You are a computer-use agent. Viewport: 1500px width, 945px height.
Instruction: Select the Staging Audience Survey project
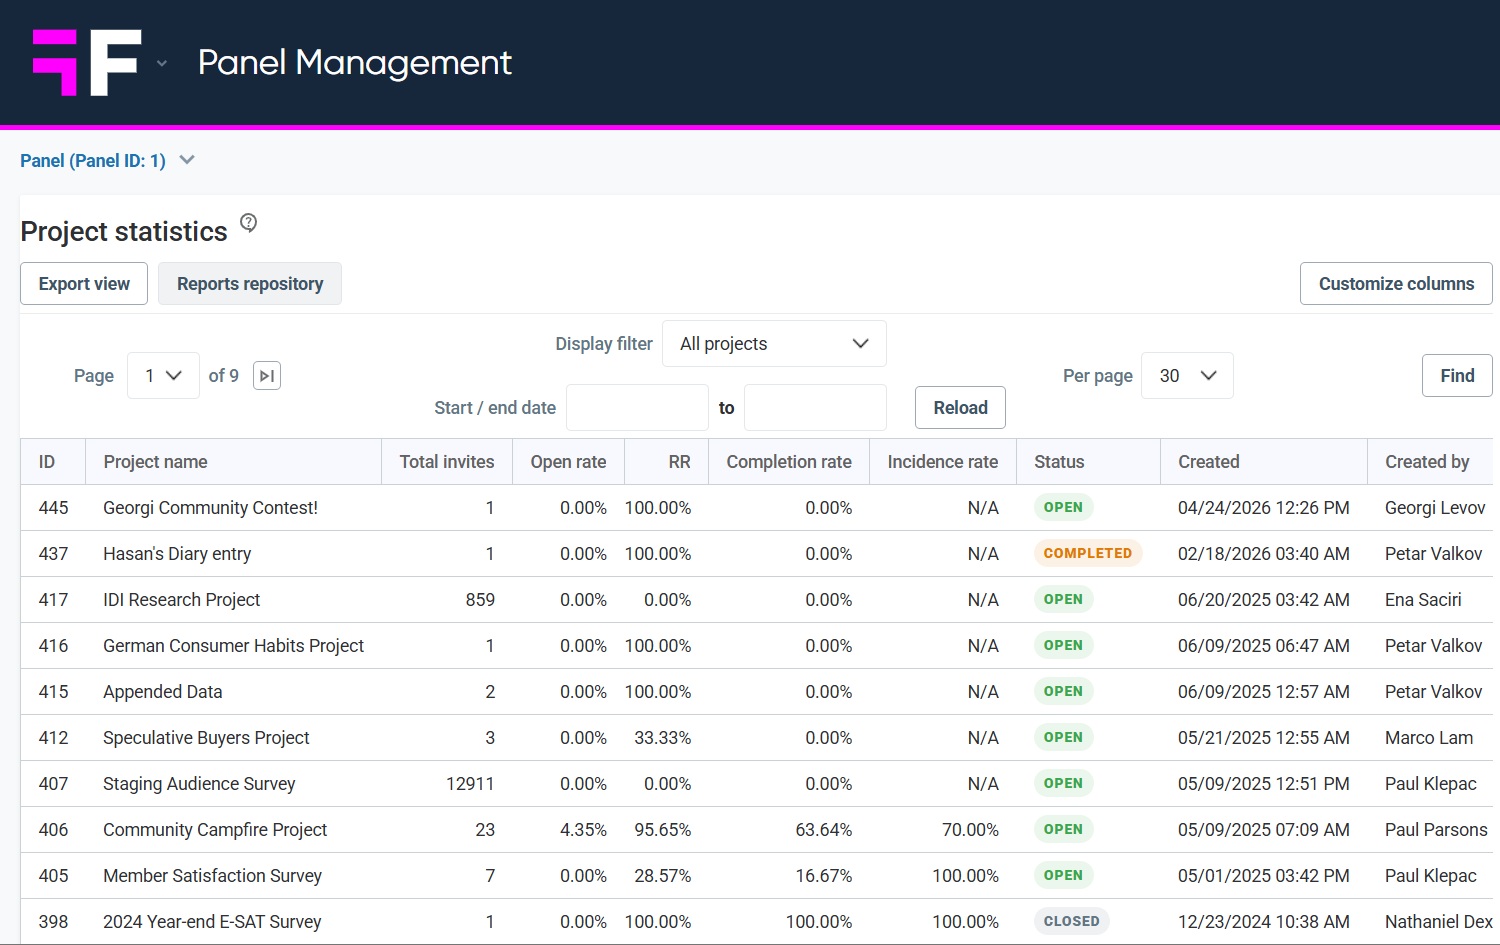pos(199,784)
